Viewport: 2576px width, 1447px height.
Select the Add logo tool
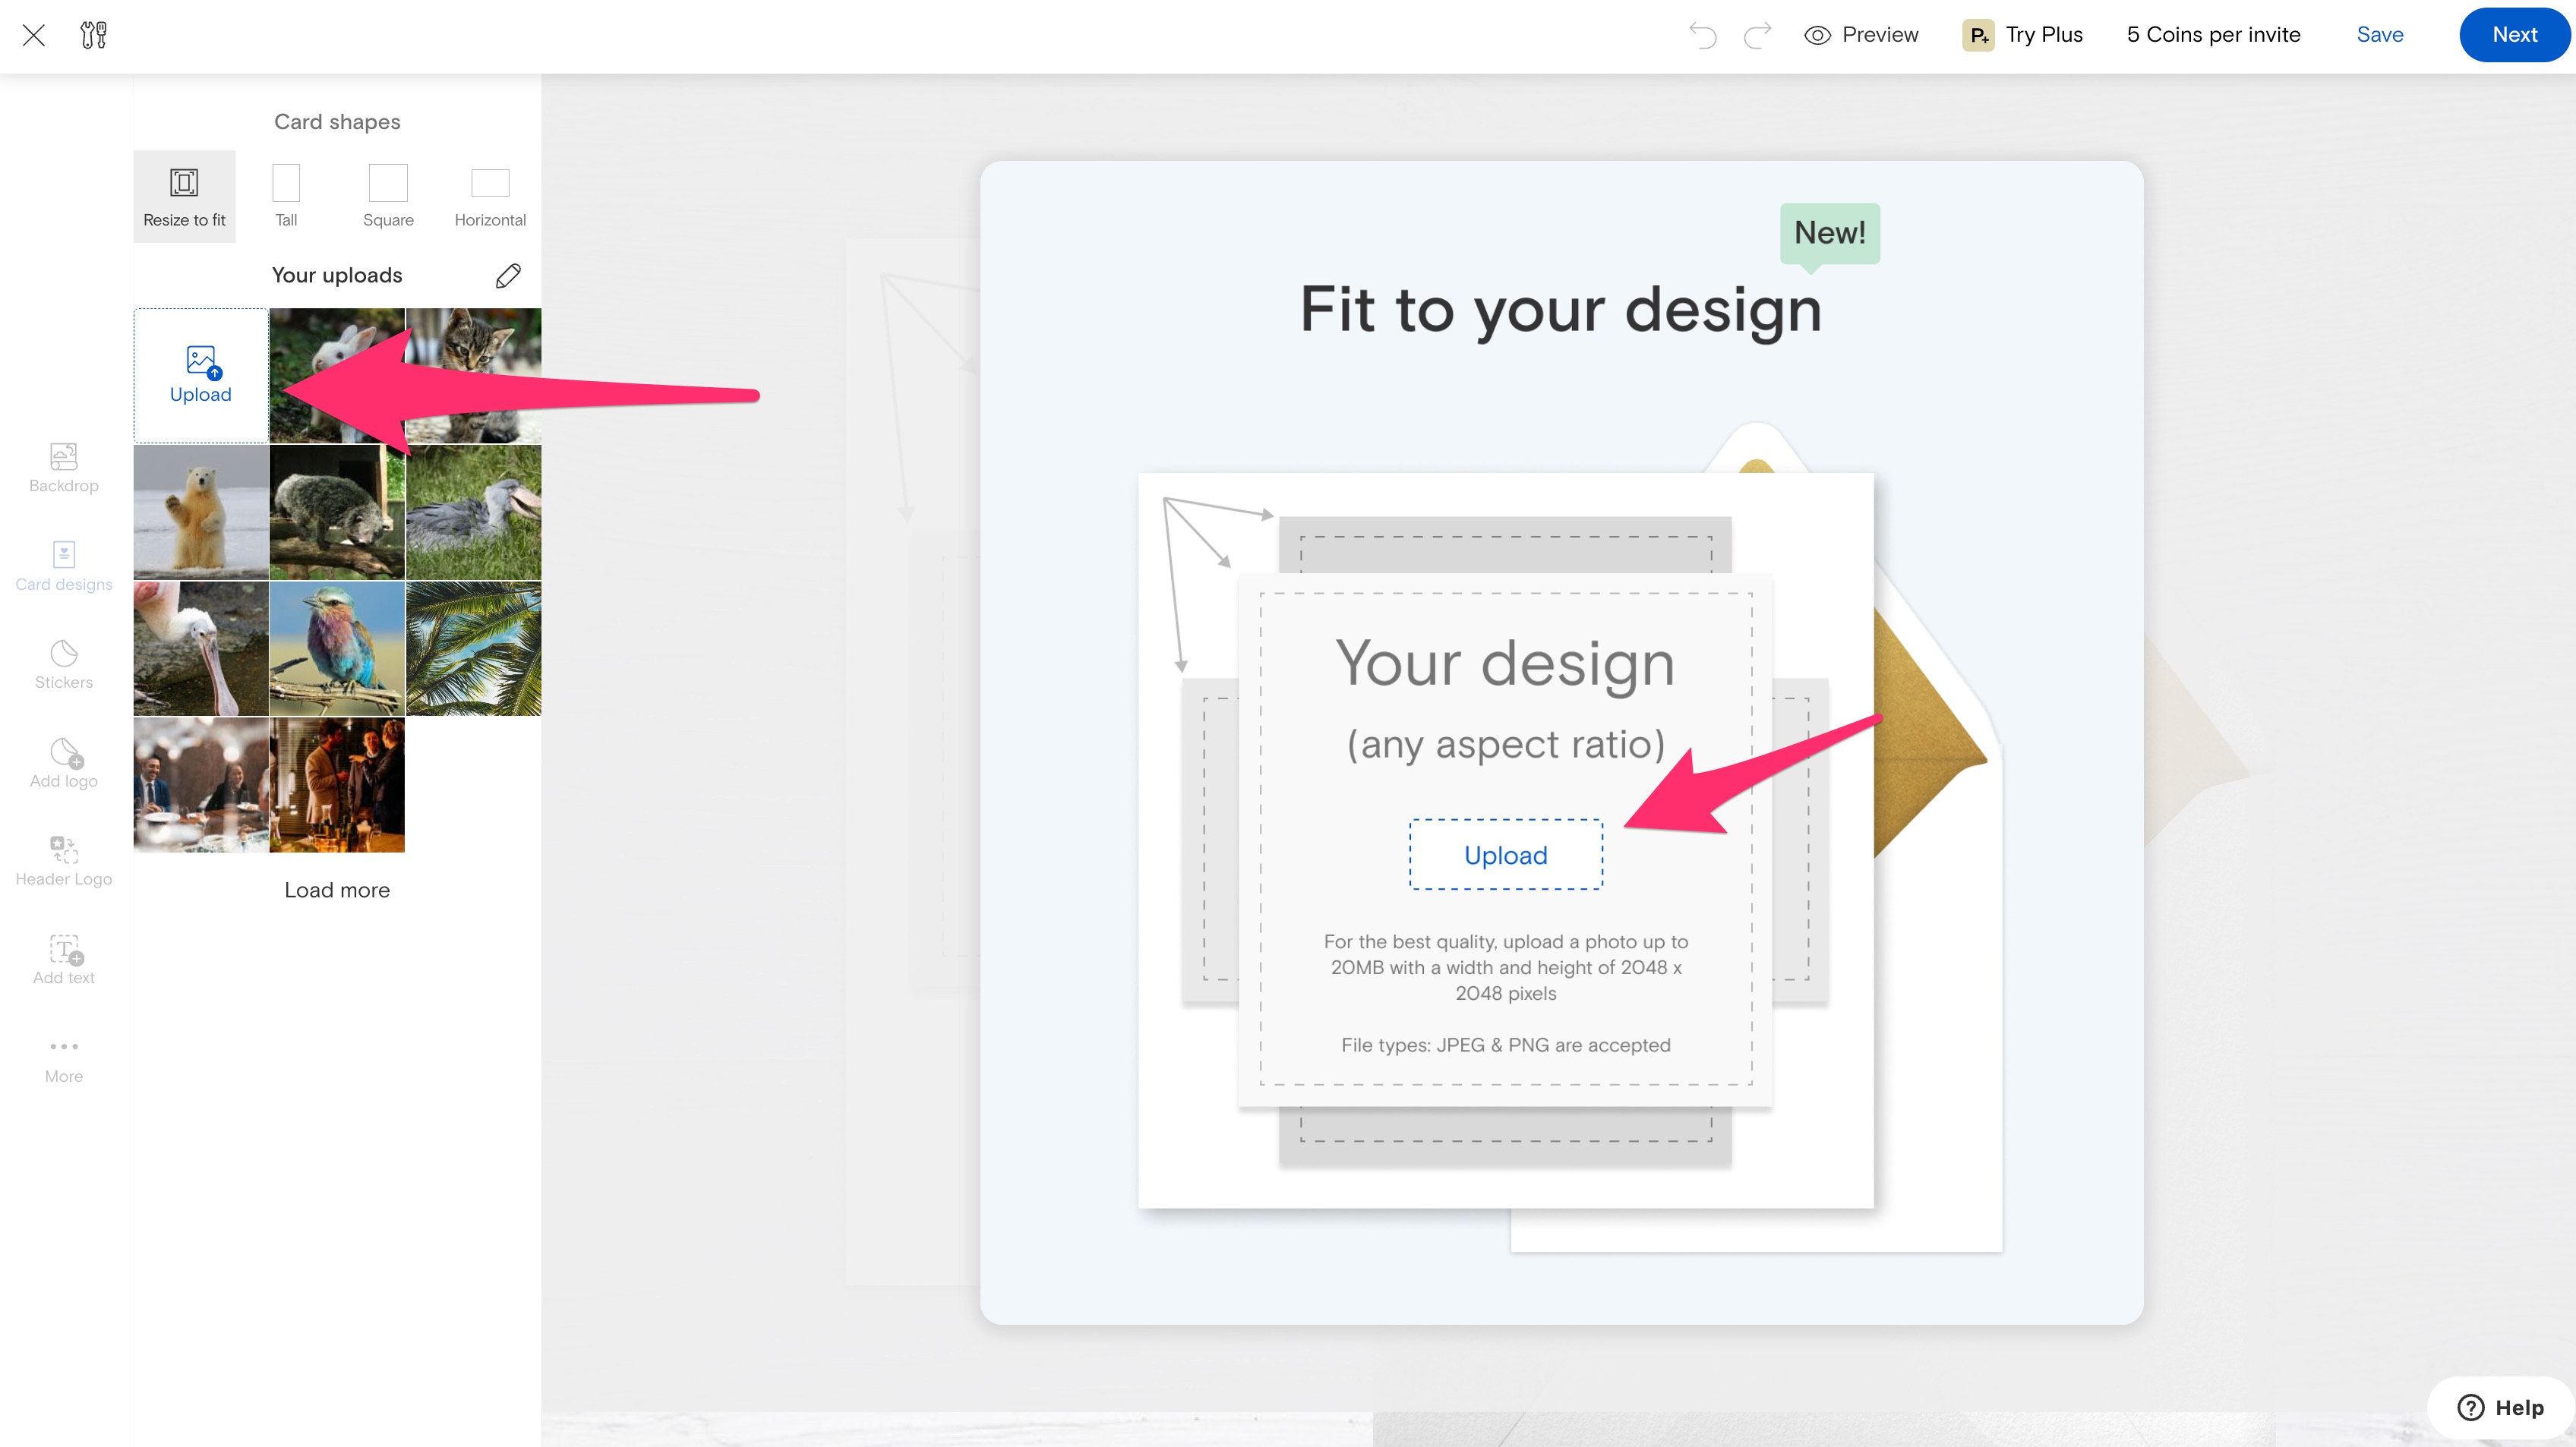pyautogui.click(x=63, y=763)
